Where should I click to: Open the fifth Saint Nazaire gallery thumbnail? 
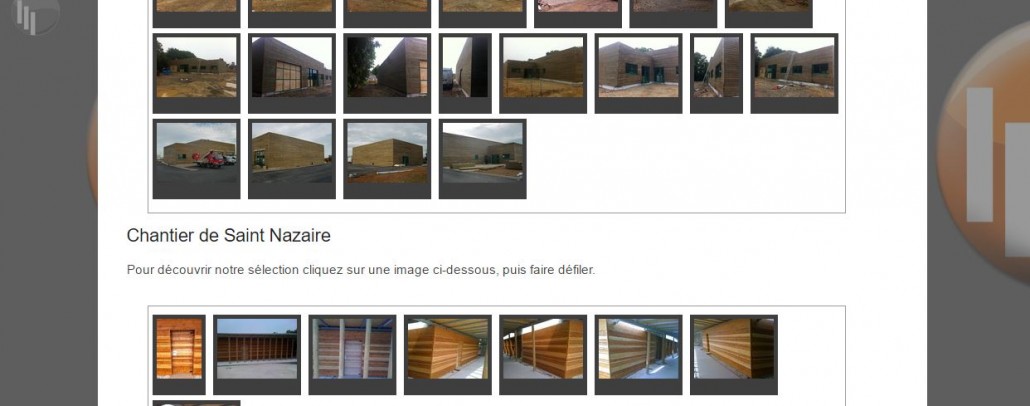(543, 355)
